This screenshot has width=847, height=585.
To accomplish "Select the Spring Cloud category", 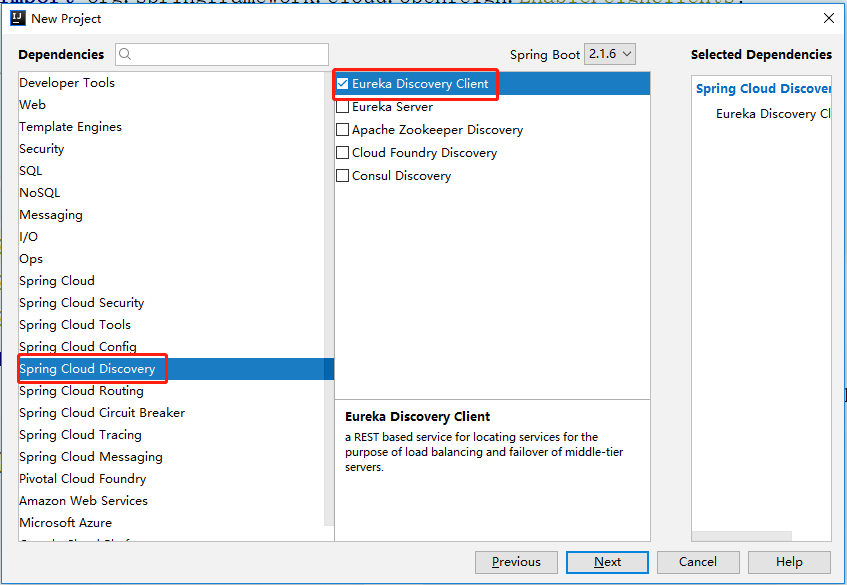I will click(x=171, y=281).
